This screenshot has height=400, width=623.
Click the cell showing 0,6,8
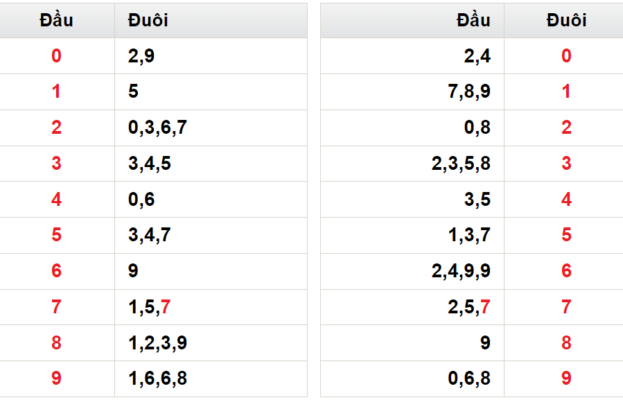coord(412,379)
